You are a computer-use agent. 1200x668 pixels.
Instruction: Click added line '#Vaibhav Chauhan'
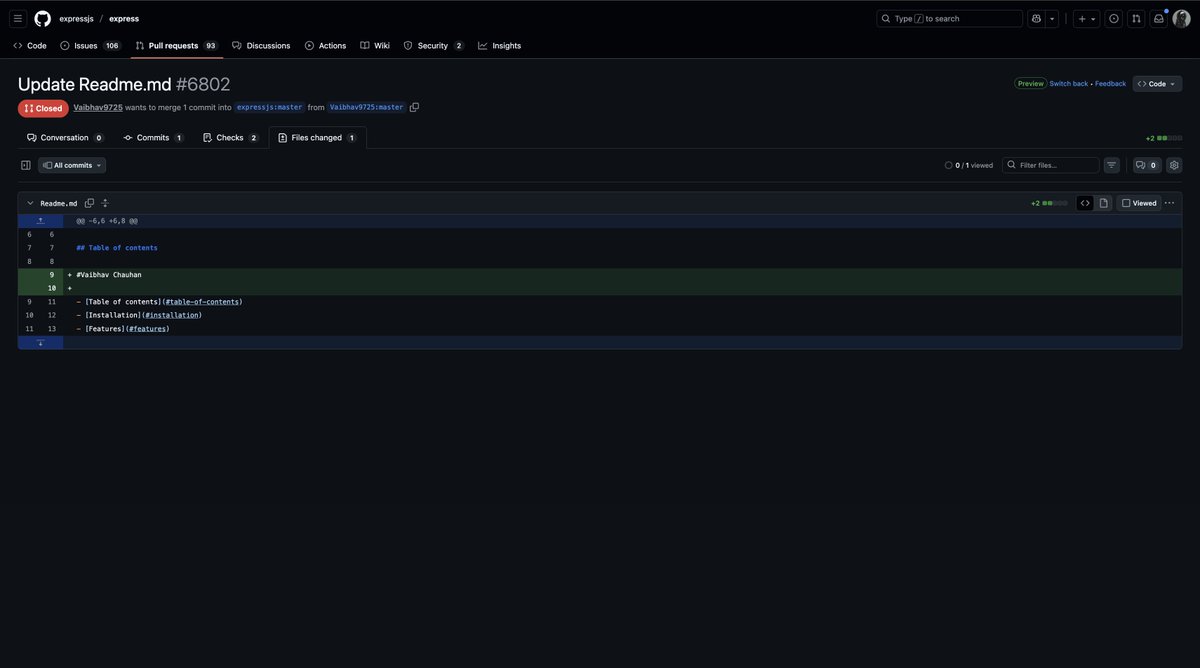click(109, 275)
